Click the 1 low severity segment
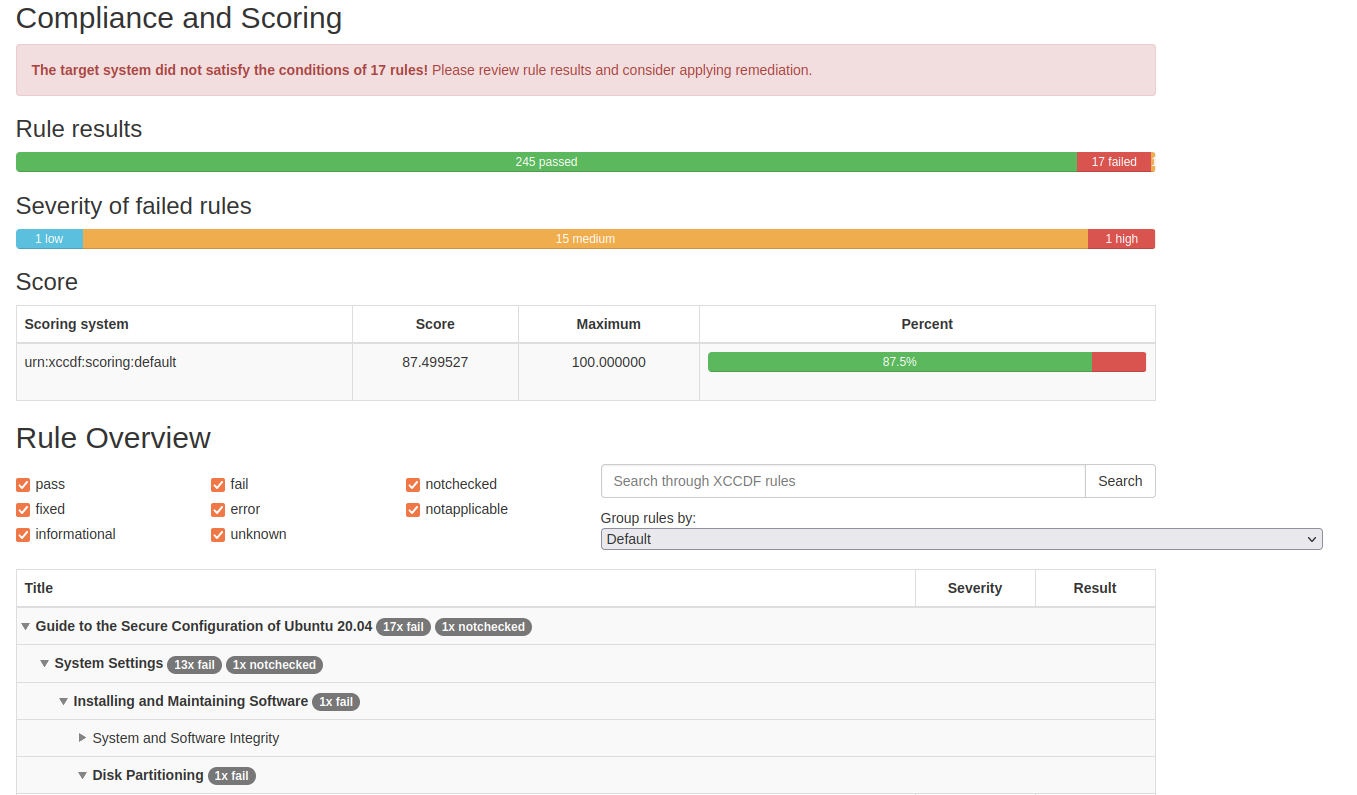 tap(49, 239)
